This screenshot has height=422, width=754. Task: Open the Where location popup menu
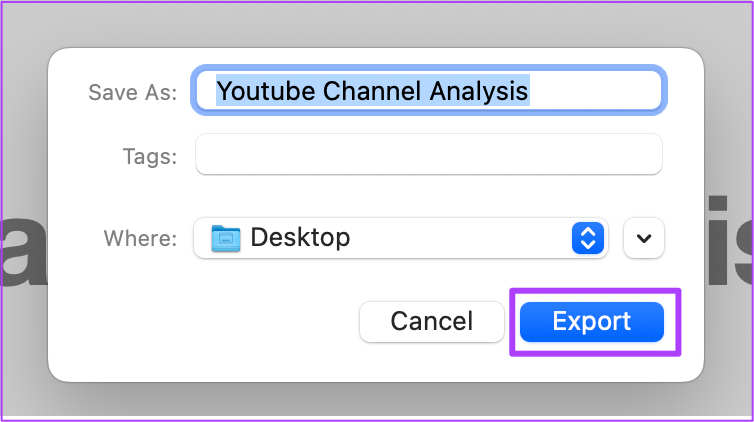click(x=401, y=238)
